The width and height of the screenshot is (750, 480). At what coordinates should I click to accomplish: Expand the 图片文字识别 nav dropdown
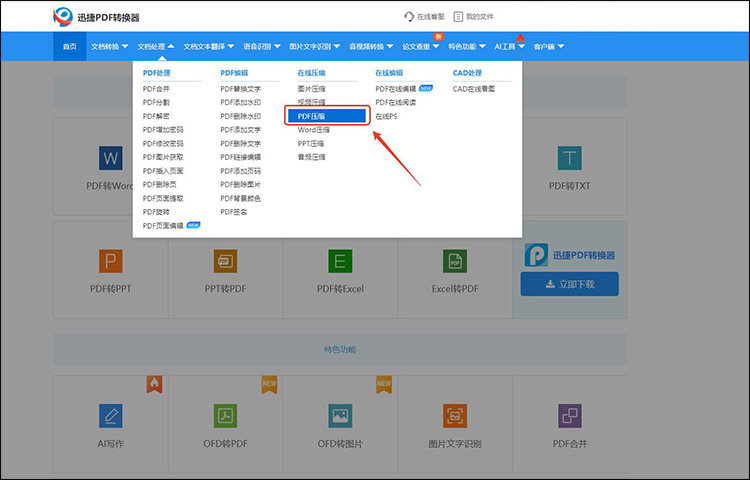coord(314,46)
